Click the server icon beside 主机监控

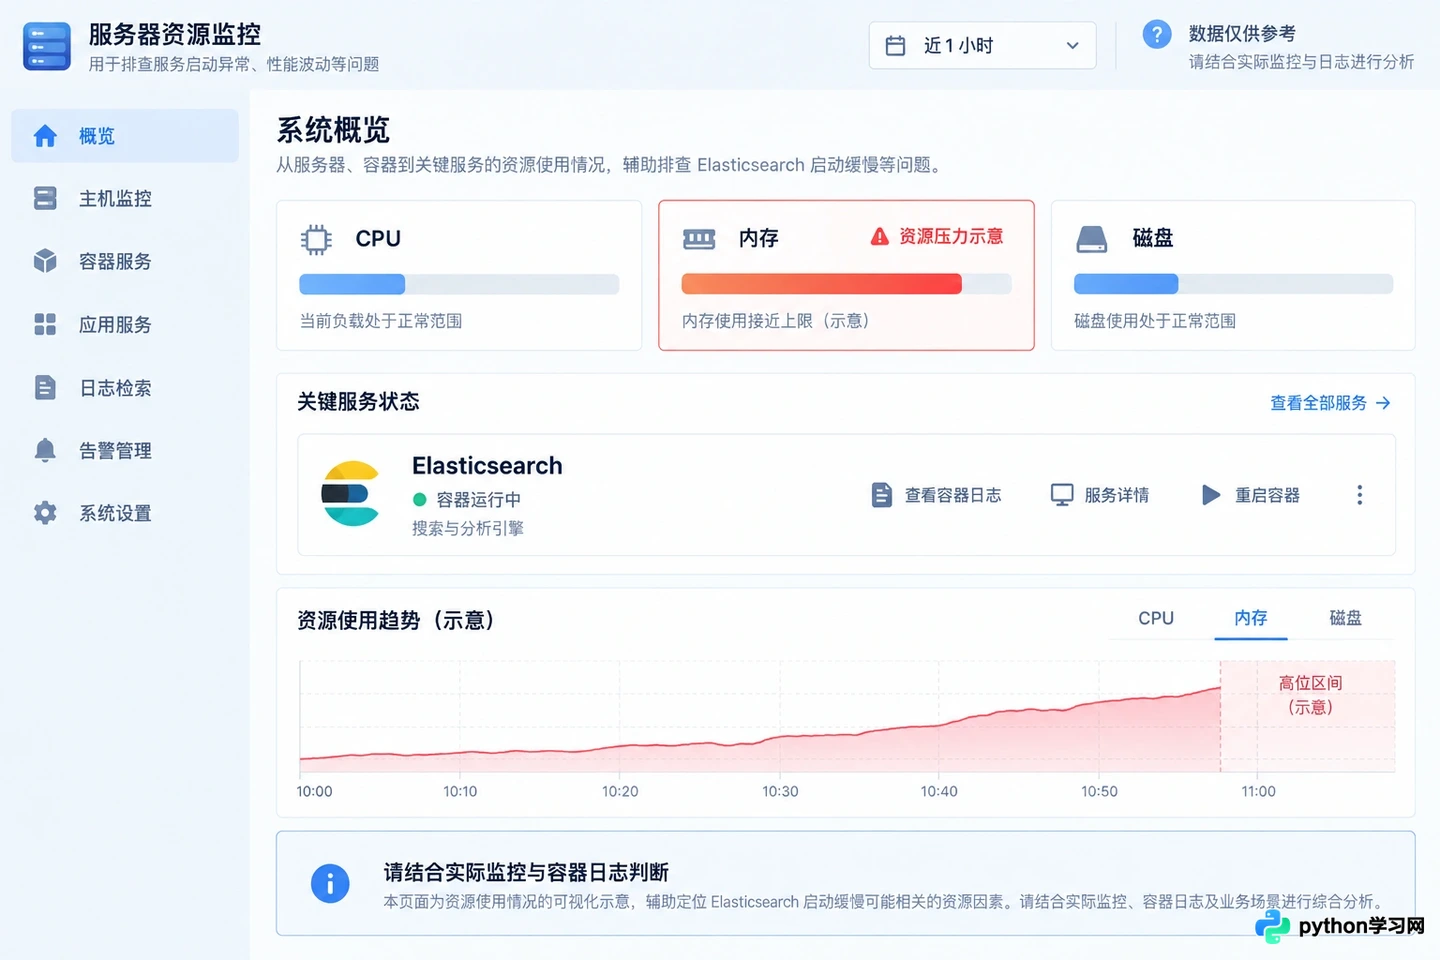click(45, 198)
